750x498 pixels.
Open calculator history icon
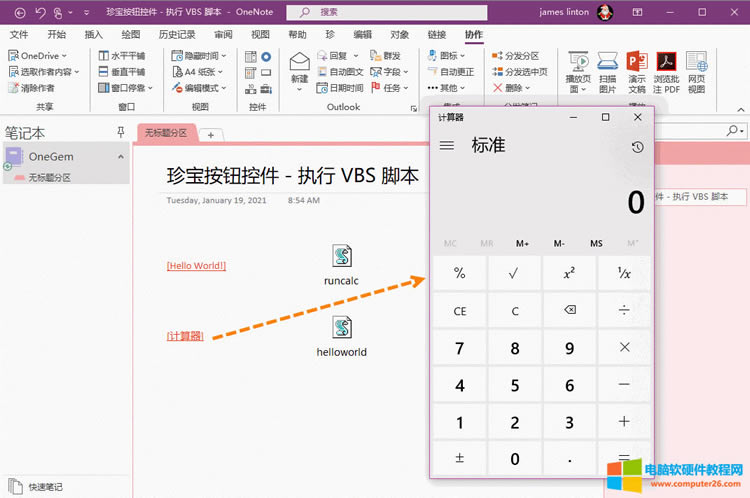637,147
